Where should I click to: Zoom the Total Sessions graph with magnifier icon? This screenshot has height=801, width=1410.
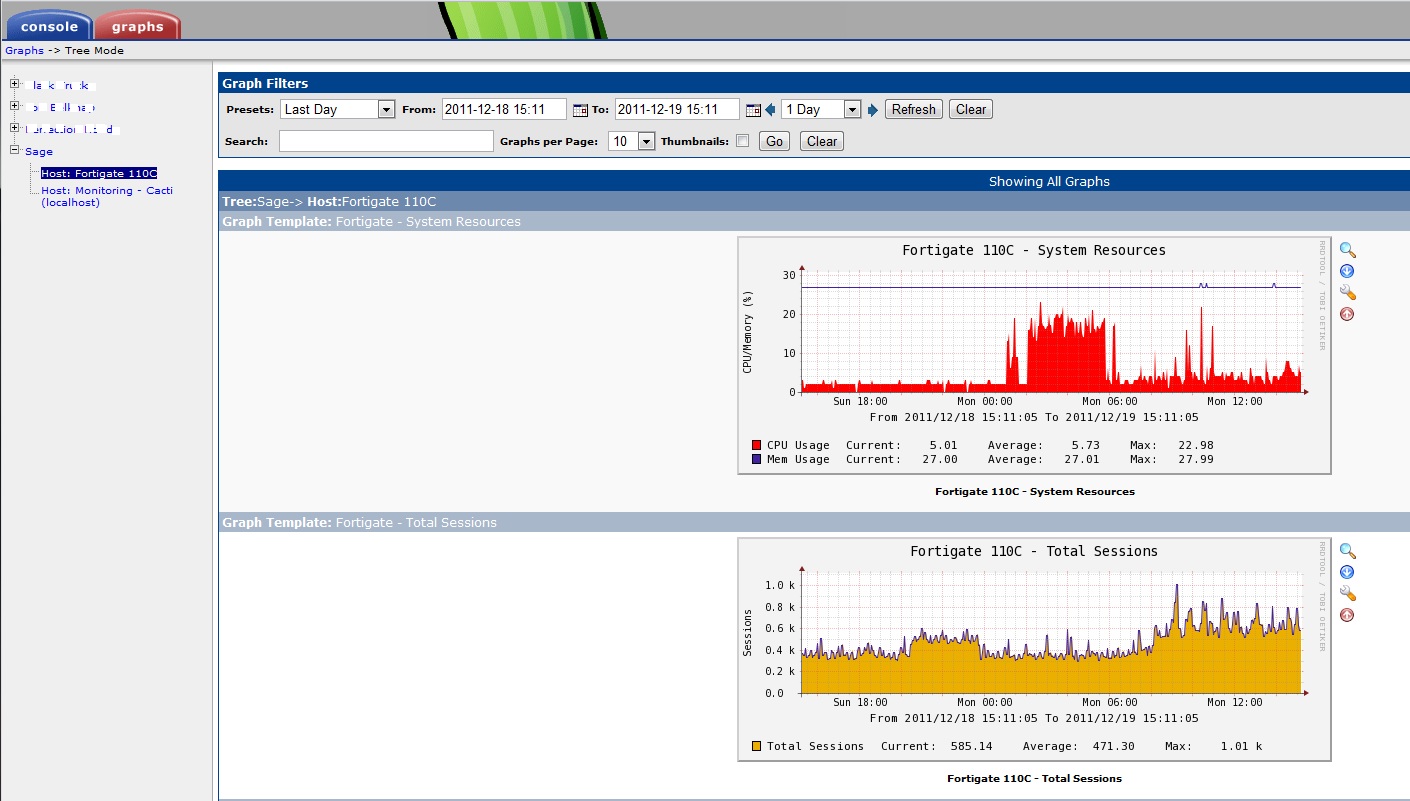tap(1347, 551)
